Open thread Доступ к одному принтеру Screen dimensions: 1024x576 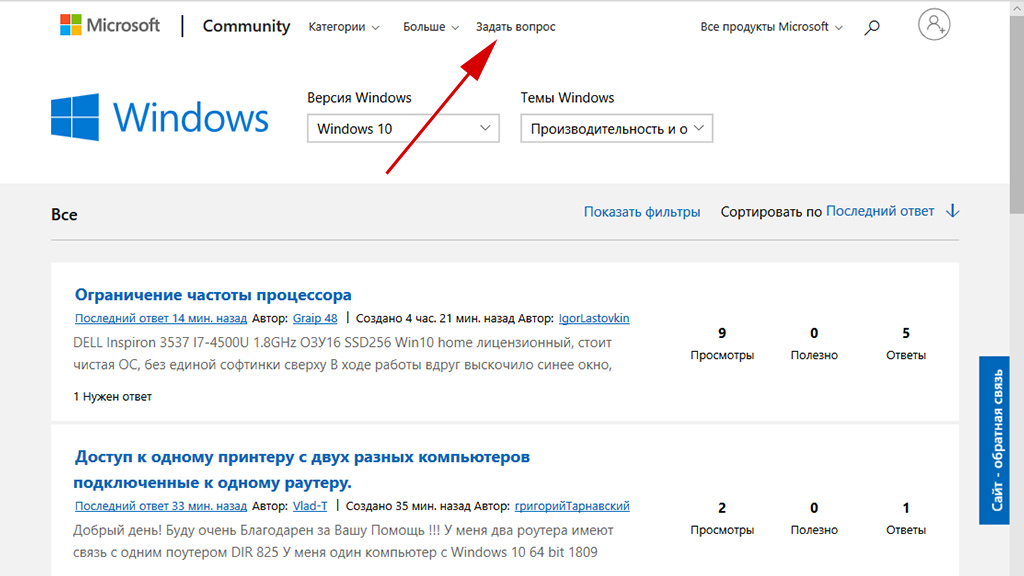point(302,470)
